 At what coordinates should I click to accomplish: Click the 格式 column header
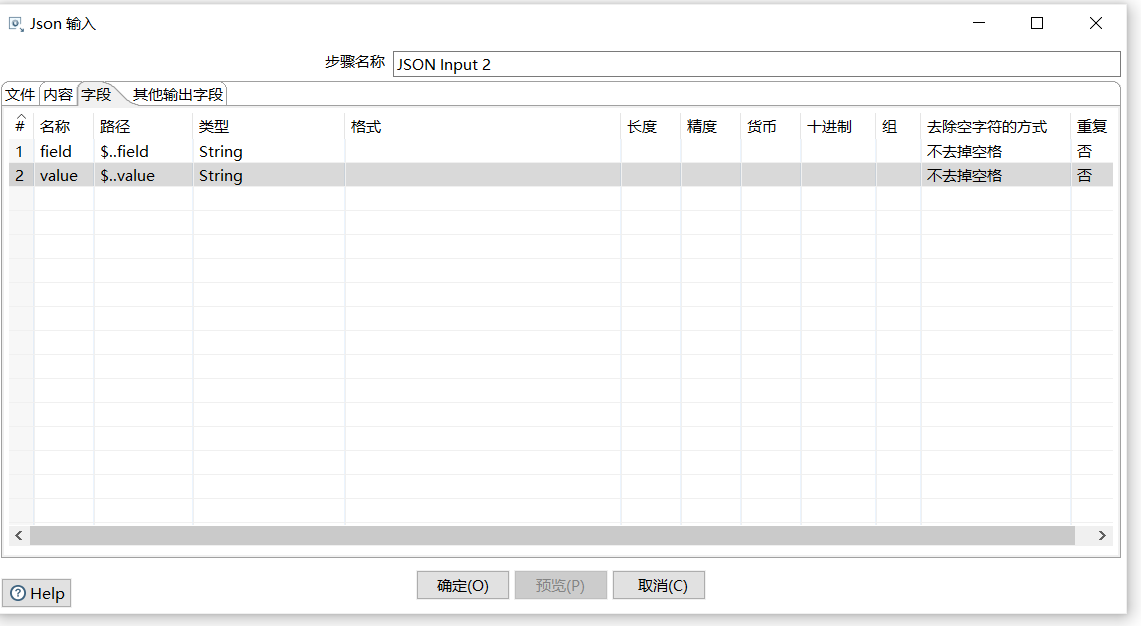483,127
